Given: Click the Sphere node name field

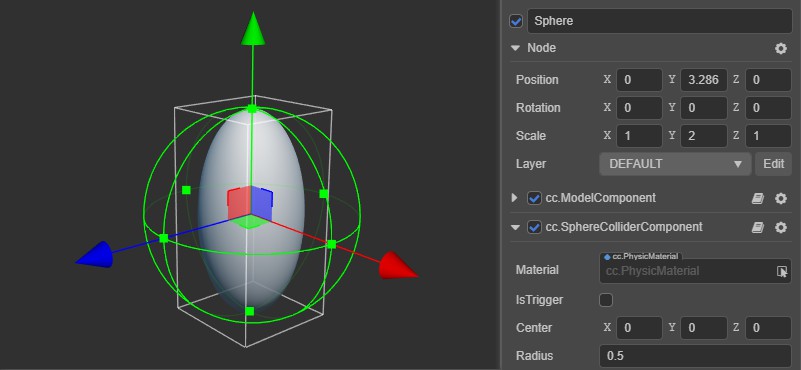Looking at the screenshot, I should 659,21.
